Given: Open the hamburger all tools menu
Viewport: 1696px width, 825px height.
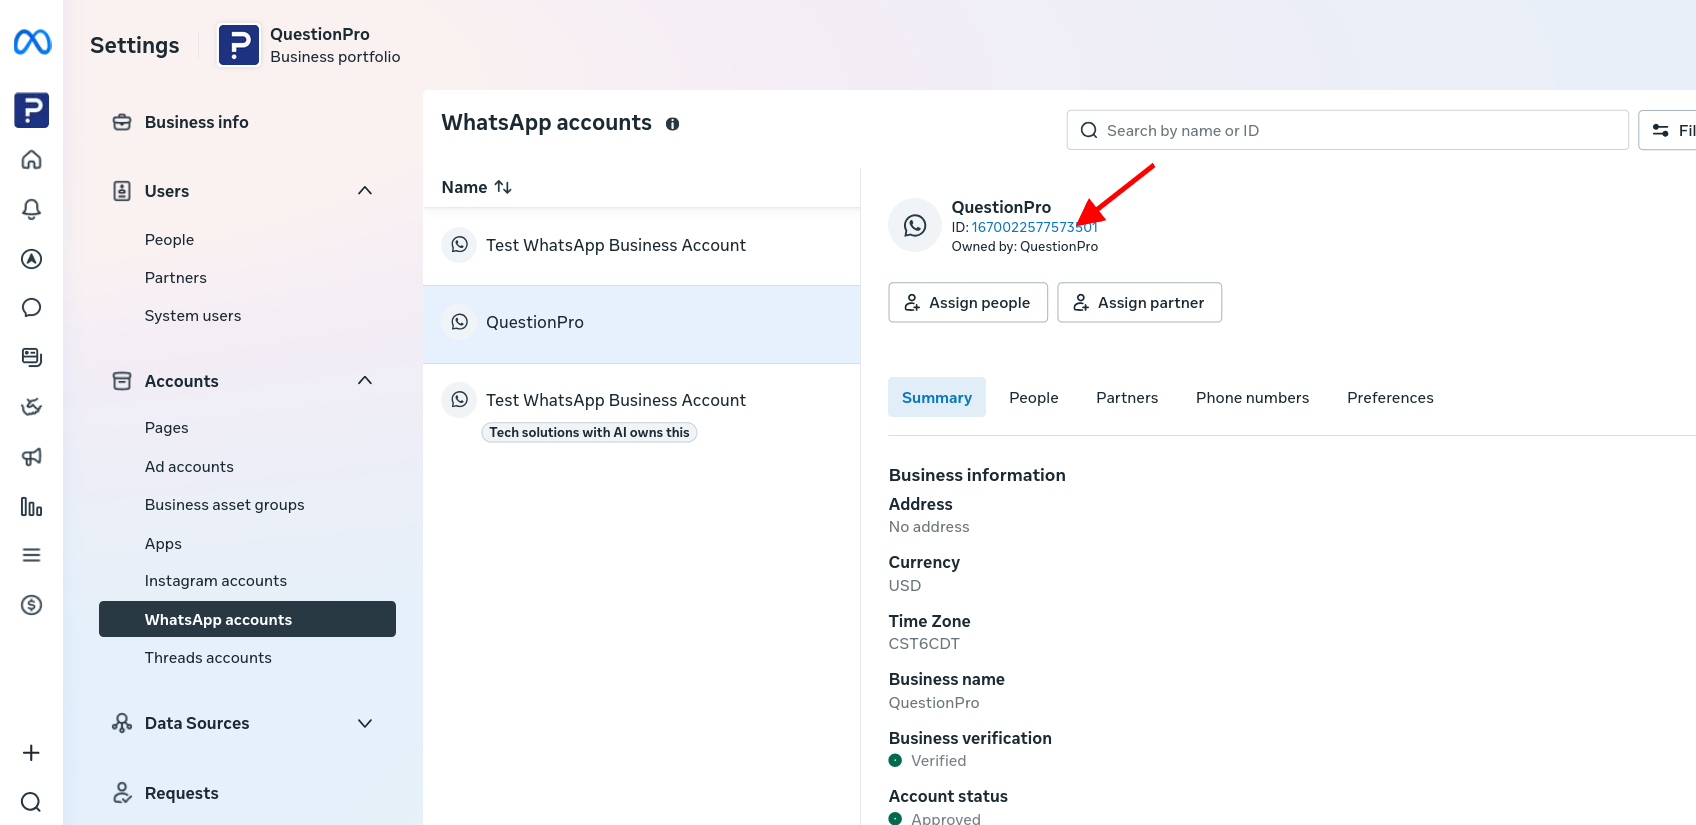Looking at the screenshot, I should pos(32,555).
